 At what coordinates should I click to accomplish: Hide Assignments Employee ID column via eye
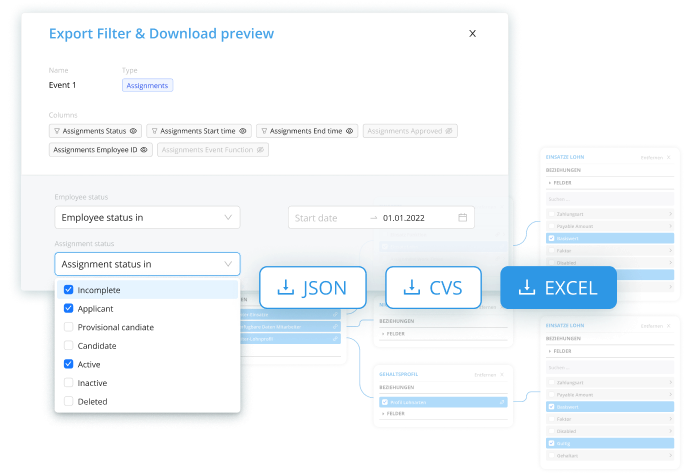144,150
